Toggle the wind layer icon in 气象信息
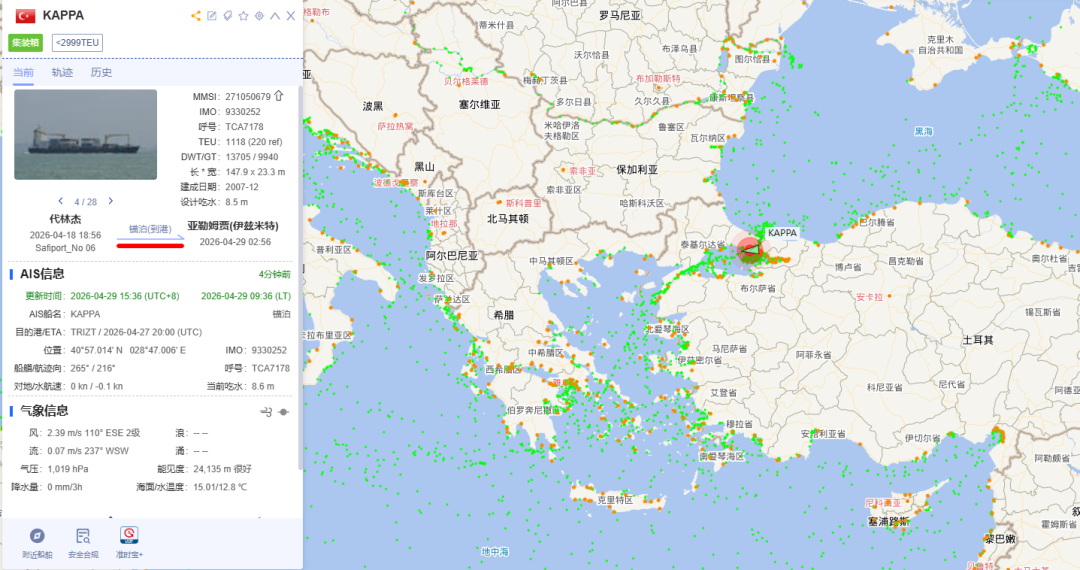This screenshot has height=570, width=1080. [266, 411]
